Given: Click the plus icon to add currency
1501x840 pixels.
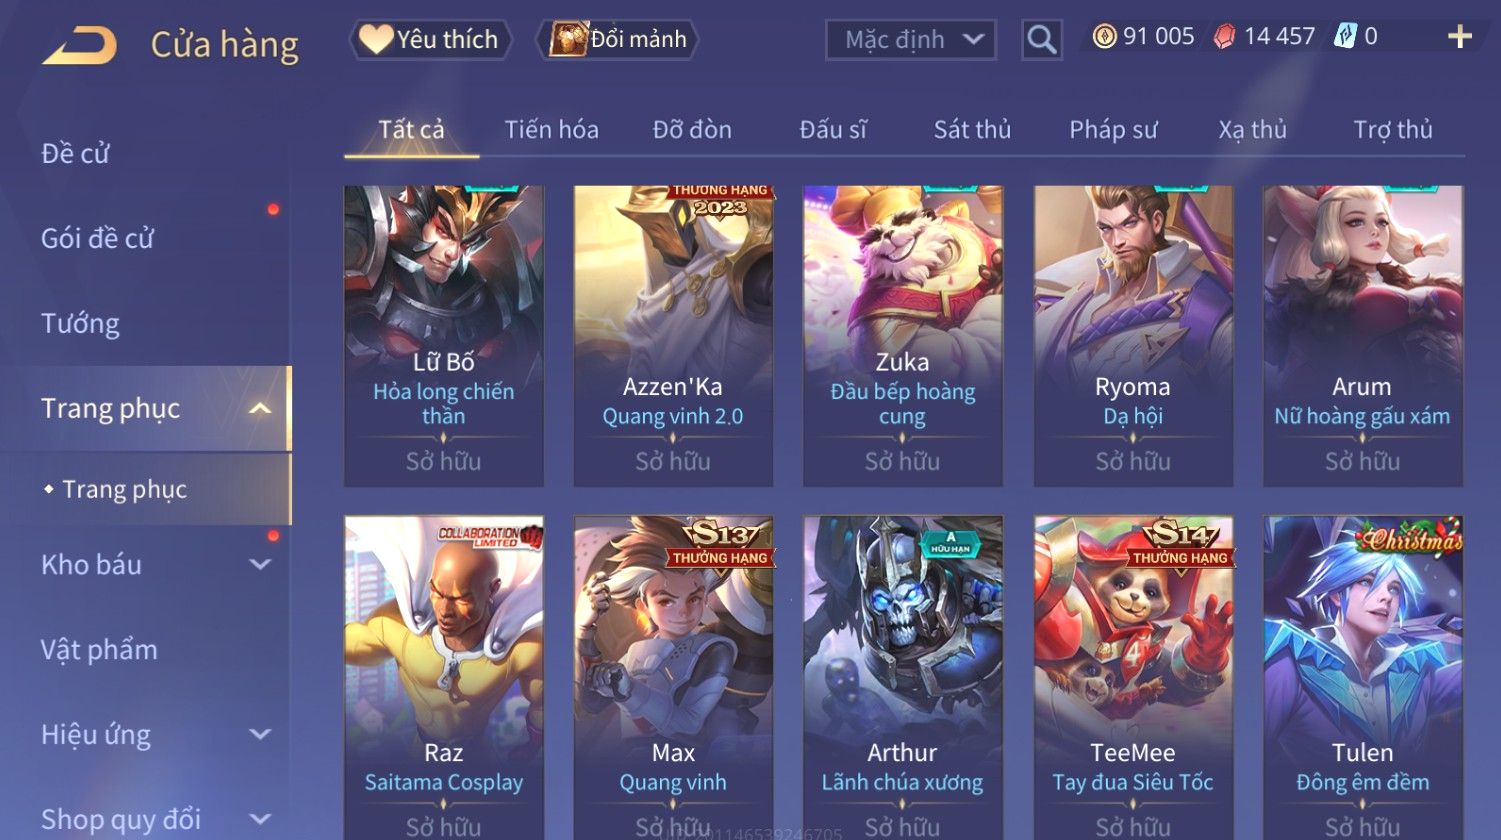Looking at the screenshot, I should [1460, 37].
